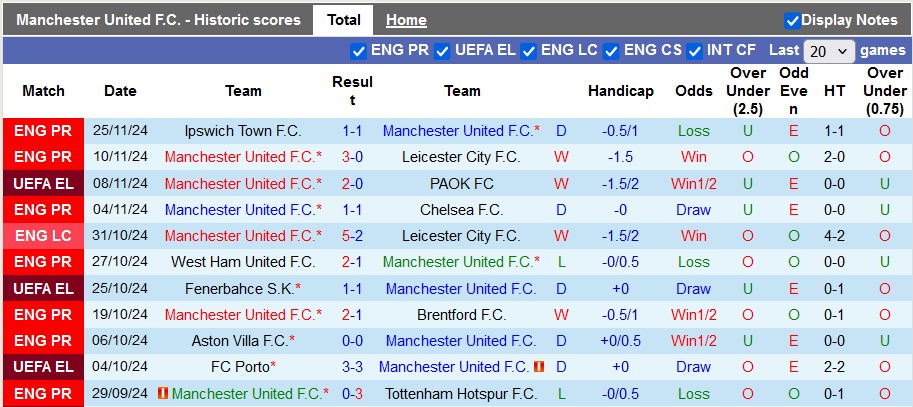Open the Last 20 games dropdown

[x=829, y=51]
